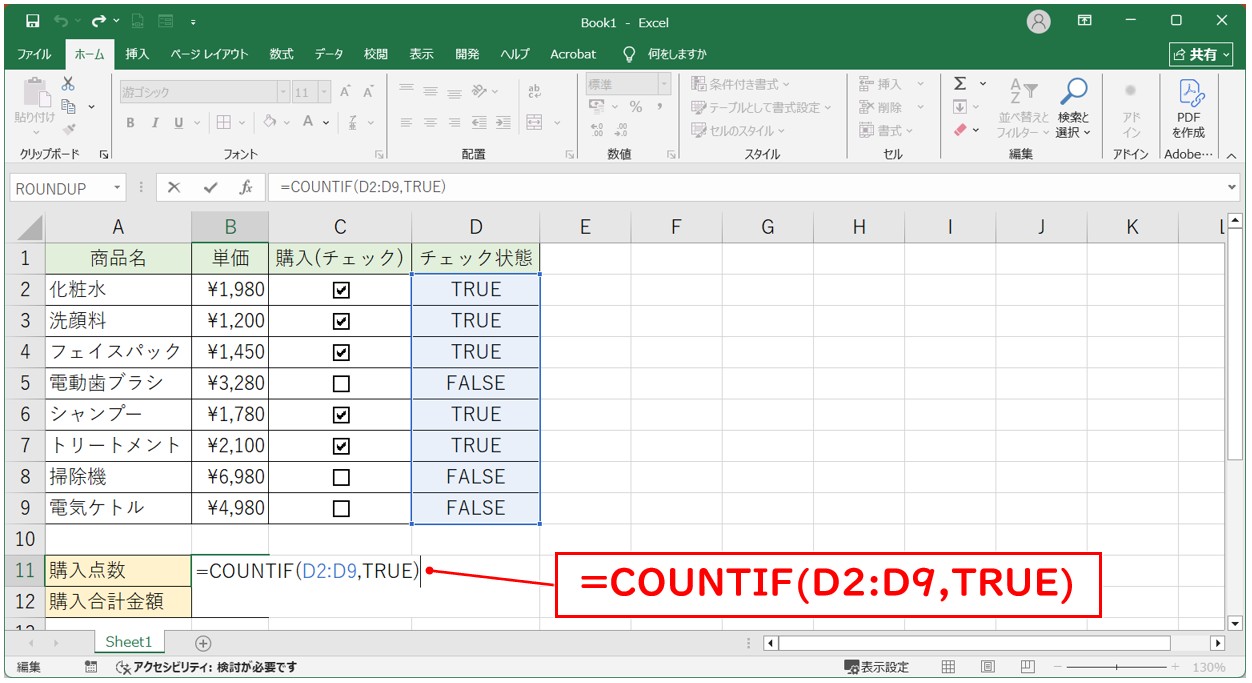This screenshot has height=683, width=1252.
Task: Uncheck the フェイスパック purchase checkbox
Action: (x=341, y=352)
